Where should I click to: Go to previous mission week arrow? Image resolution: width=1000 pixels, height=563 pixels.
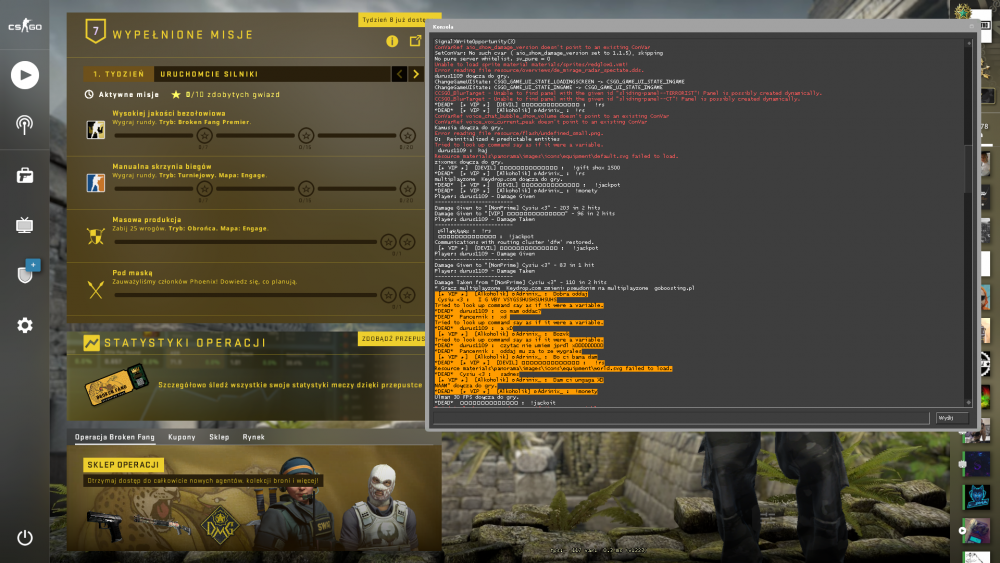(400, 74)
